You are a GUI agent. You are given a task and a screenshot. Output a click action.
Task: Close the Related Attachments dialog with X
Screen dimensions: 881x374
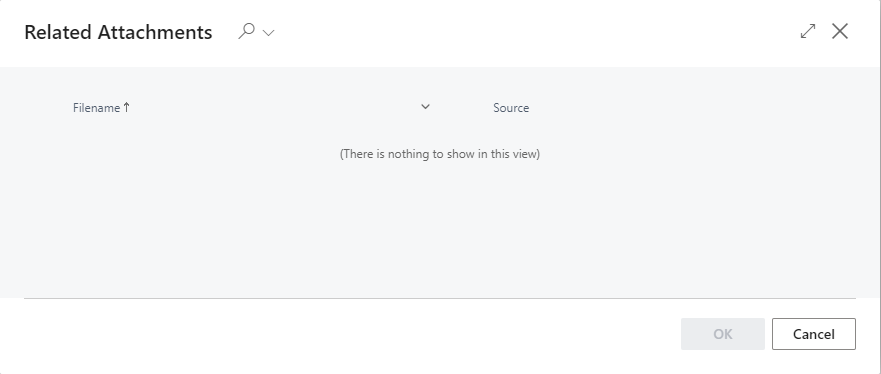tap(840, 31)
